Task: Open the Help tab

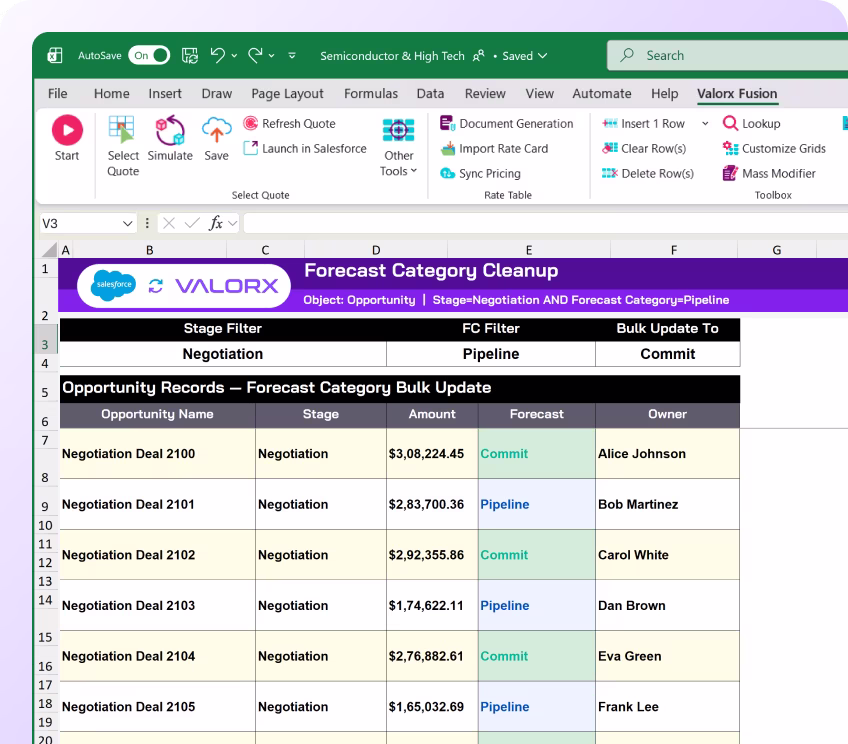Action: pyautogui.click(x=665, y=94)
